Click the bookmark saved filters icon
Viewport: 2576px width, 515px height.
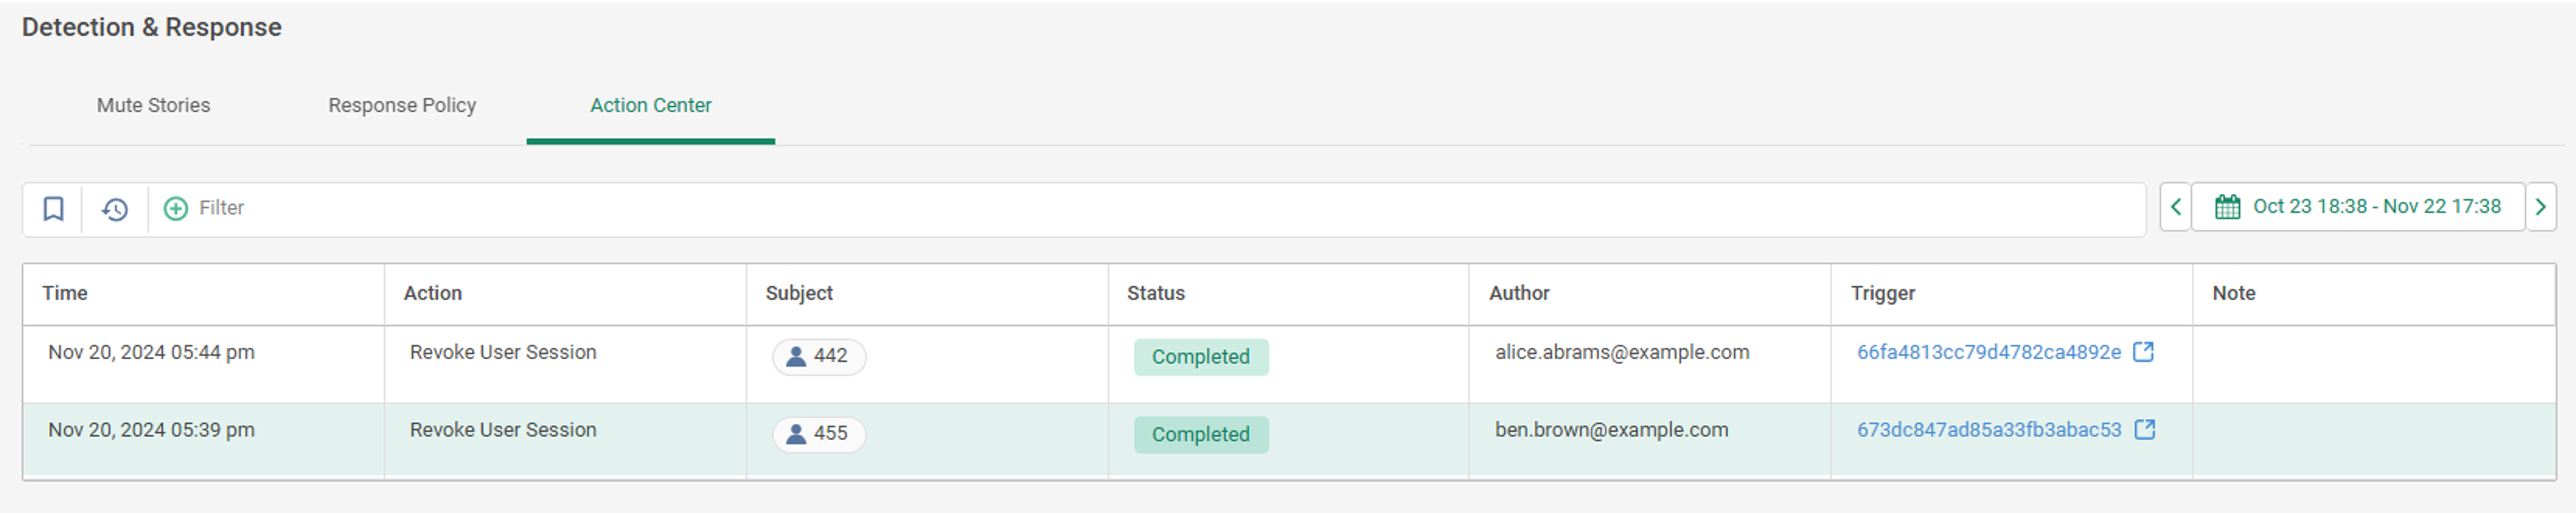click(x=54, y=208)
